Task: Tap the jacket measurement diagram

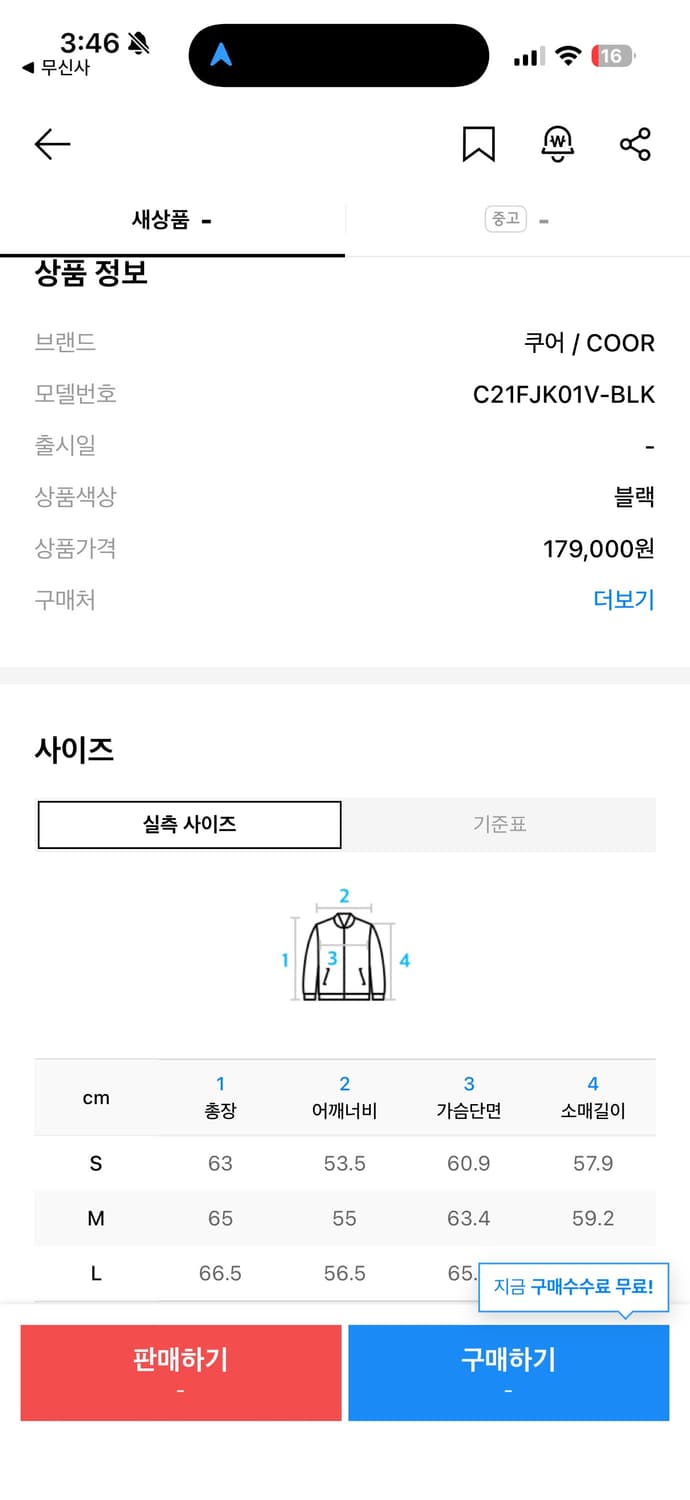Action: click(344, 955)
